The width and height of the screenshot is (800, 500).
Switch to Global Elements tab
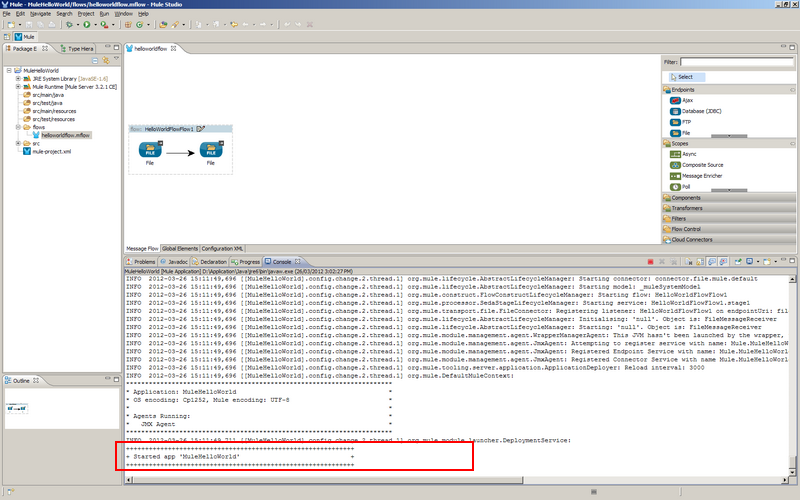[180, 248]
